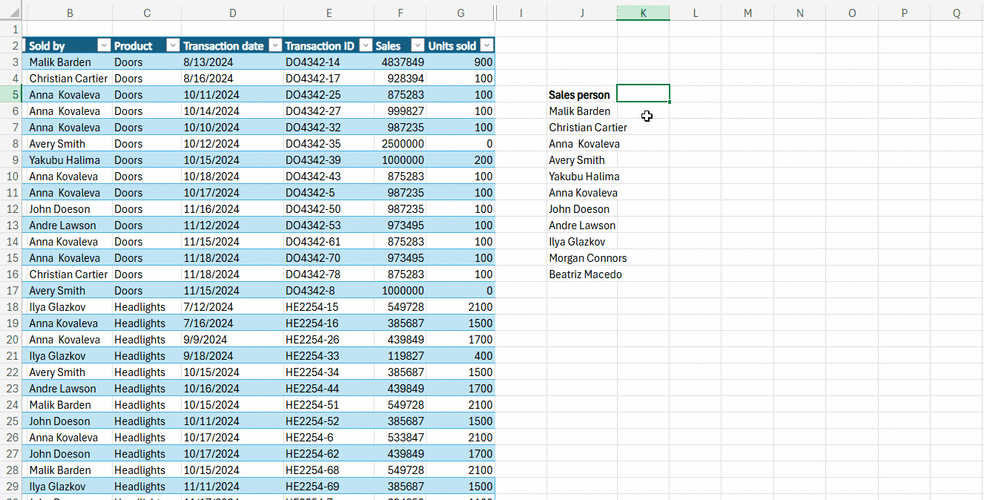Open the Transaction ID filter dropdown

[x=364, y=46]
